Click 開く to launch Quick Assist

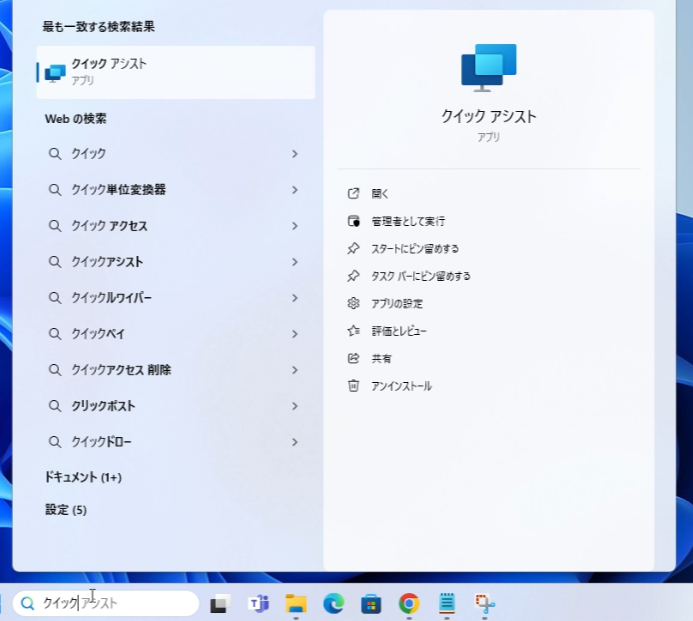[x=379, y=194]
